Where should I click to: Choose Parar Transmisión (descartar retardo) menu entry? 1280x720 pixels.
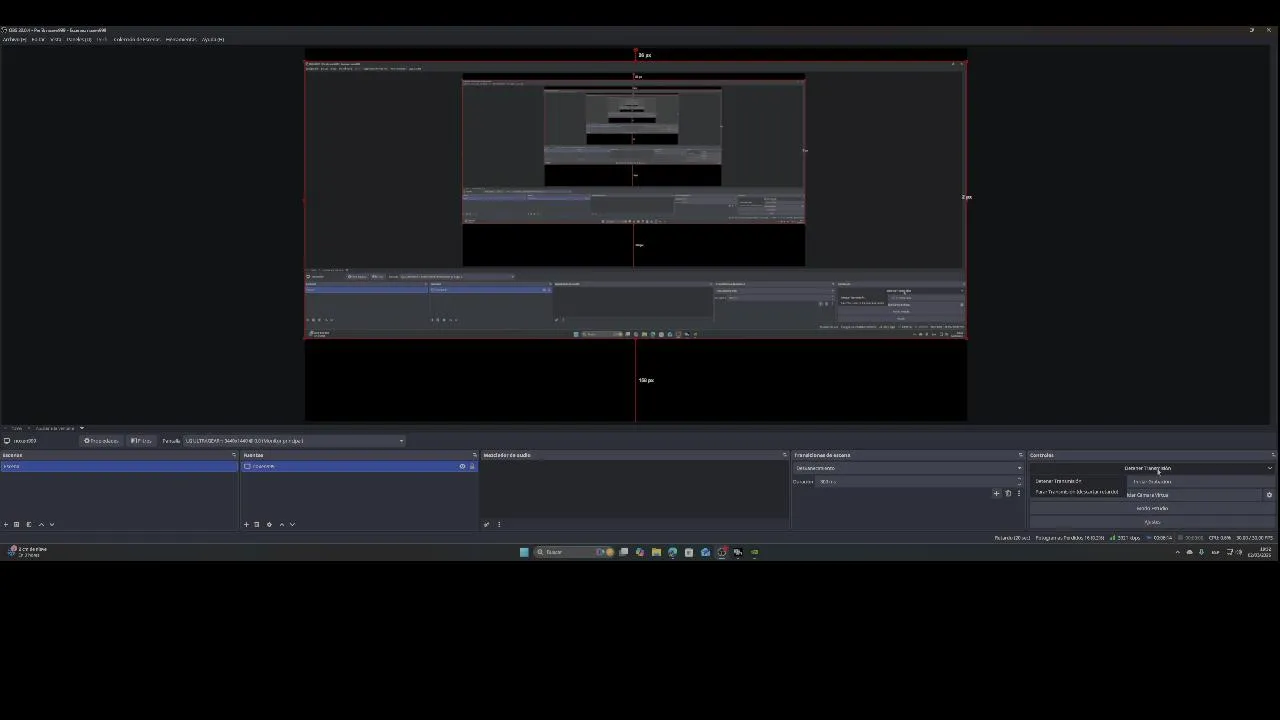pyautogui.click(x=1078, y=492)
